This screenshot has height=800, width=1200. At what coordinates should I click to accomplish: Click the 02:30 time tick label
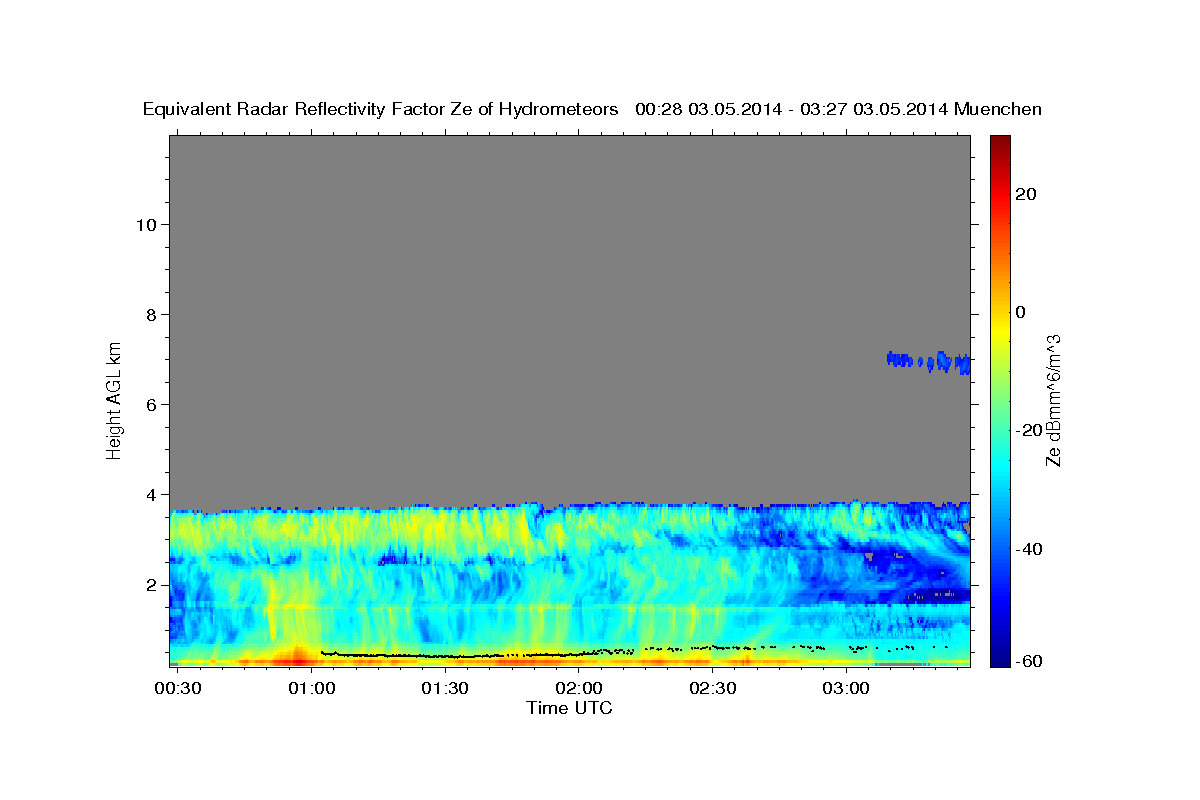(711, 689)
